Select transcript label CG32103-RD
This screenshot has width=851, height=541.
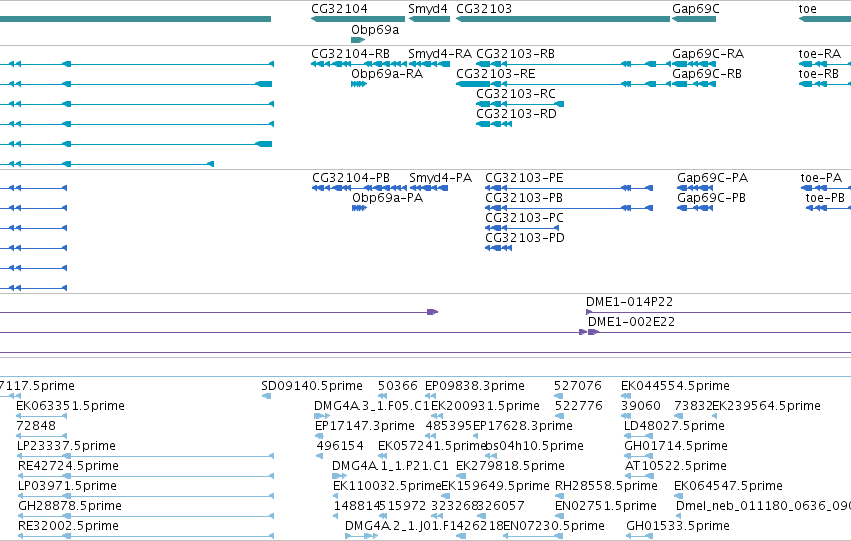[x=516, y=114]
